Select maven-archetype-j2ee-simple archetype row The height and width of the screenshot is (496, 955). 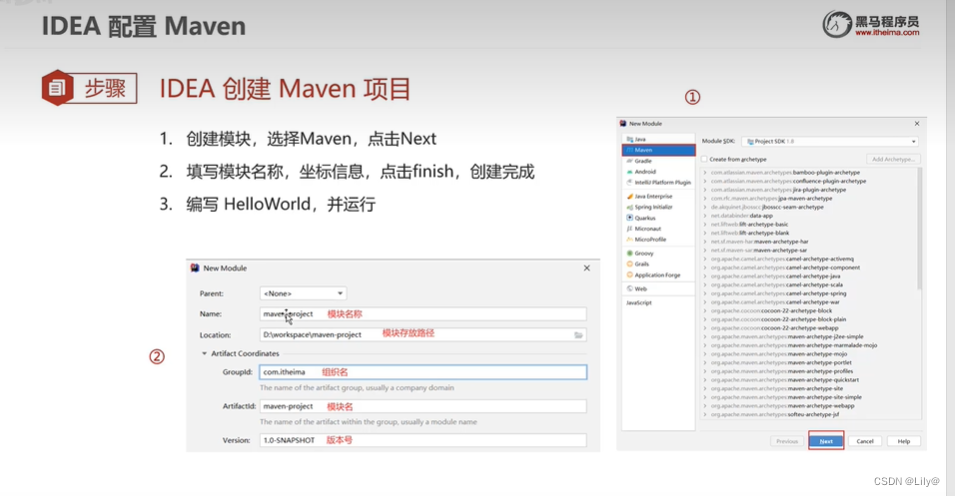pos(810,336)
